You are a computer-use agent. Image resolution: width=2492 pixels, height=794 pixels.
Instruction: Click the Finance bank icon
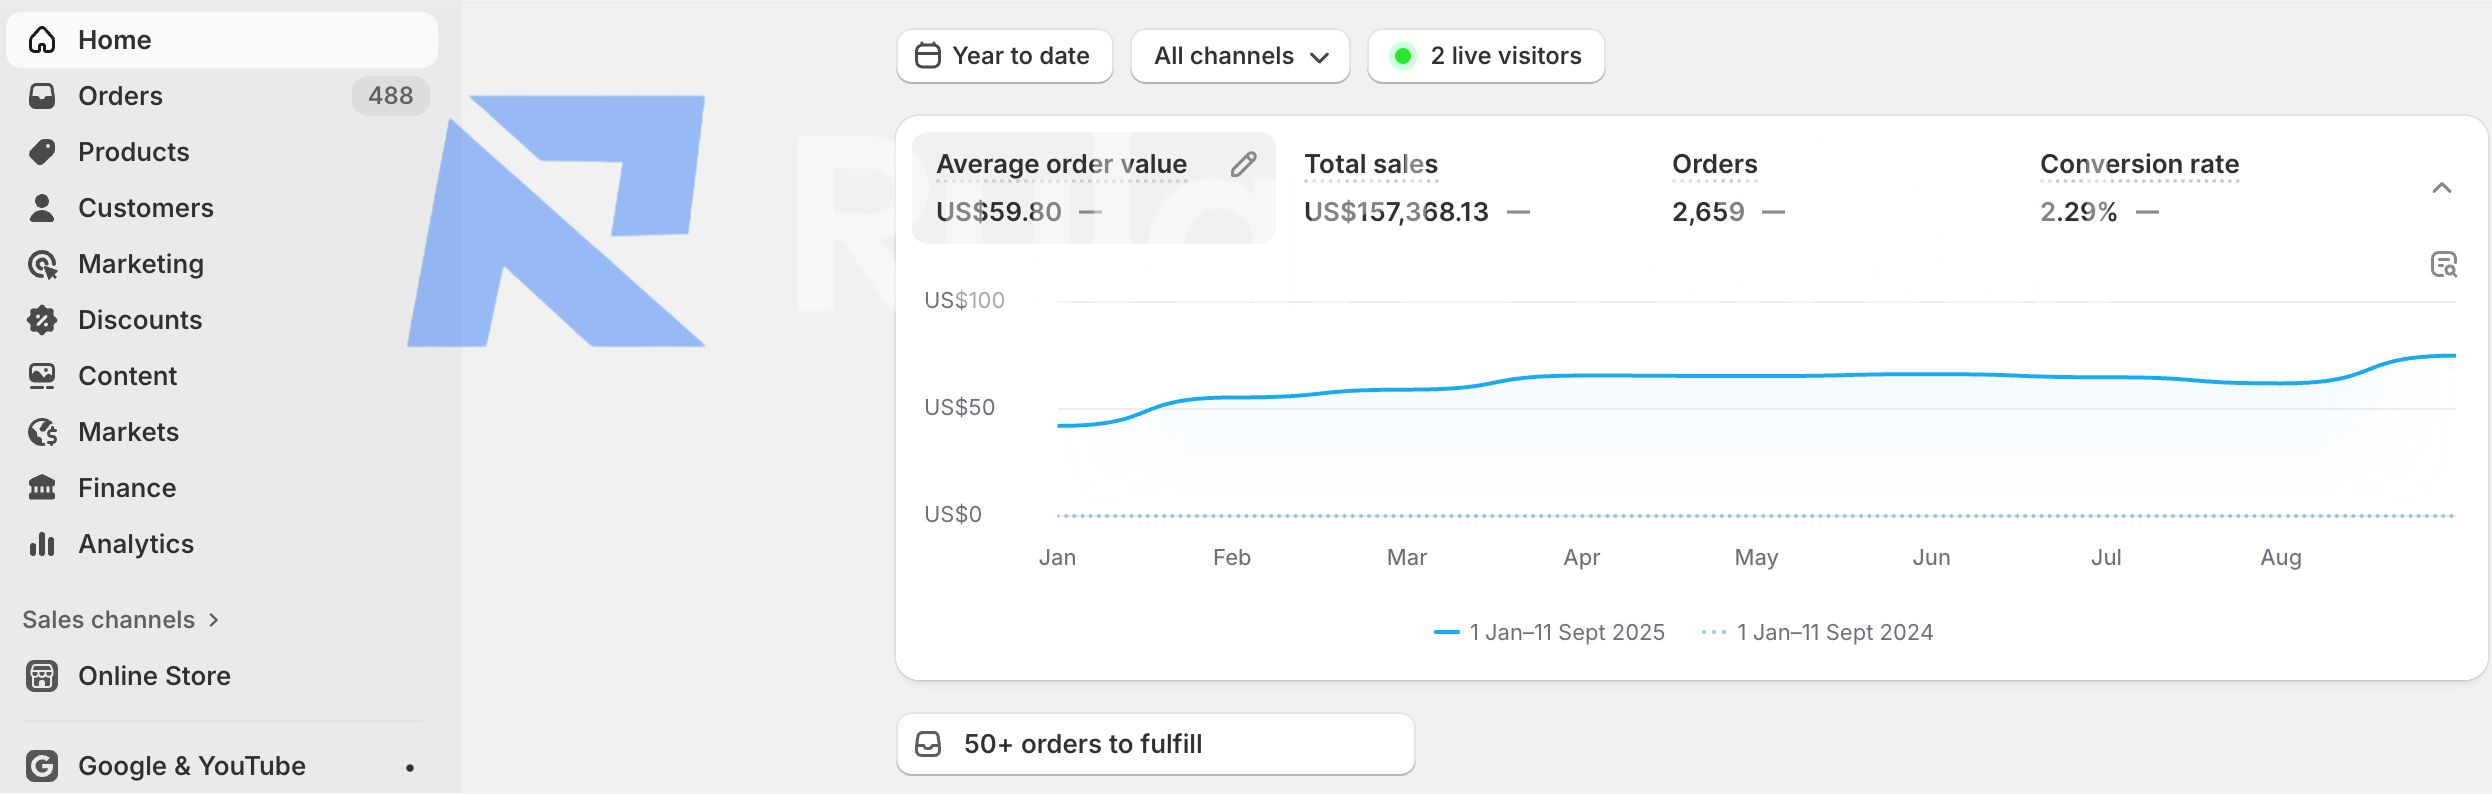point(42,488)
